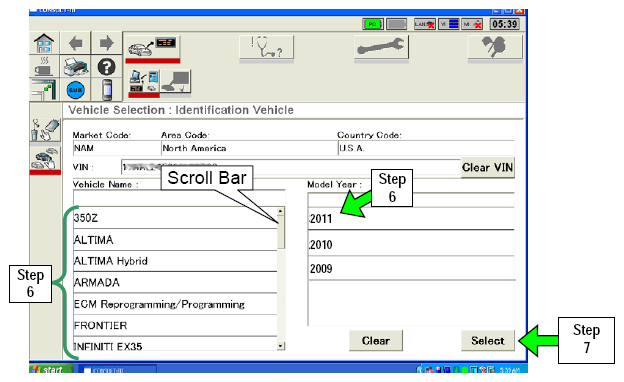
Task: Select model year 2009
Action: pyautogui.click(x=411, y=269)
